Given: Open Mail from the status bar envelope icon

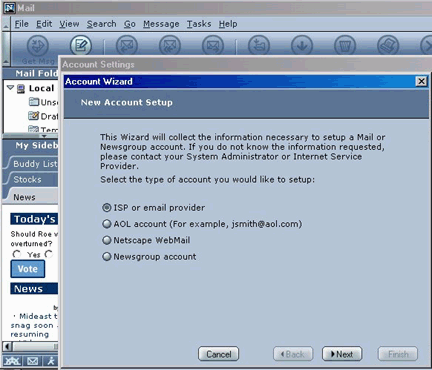Looking at the screenshot, I should pos(33,361).
